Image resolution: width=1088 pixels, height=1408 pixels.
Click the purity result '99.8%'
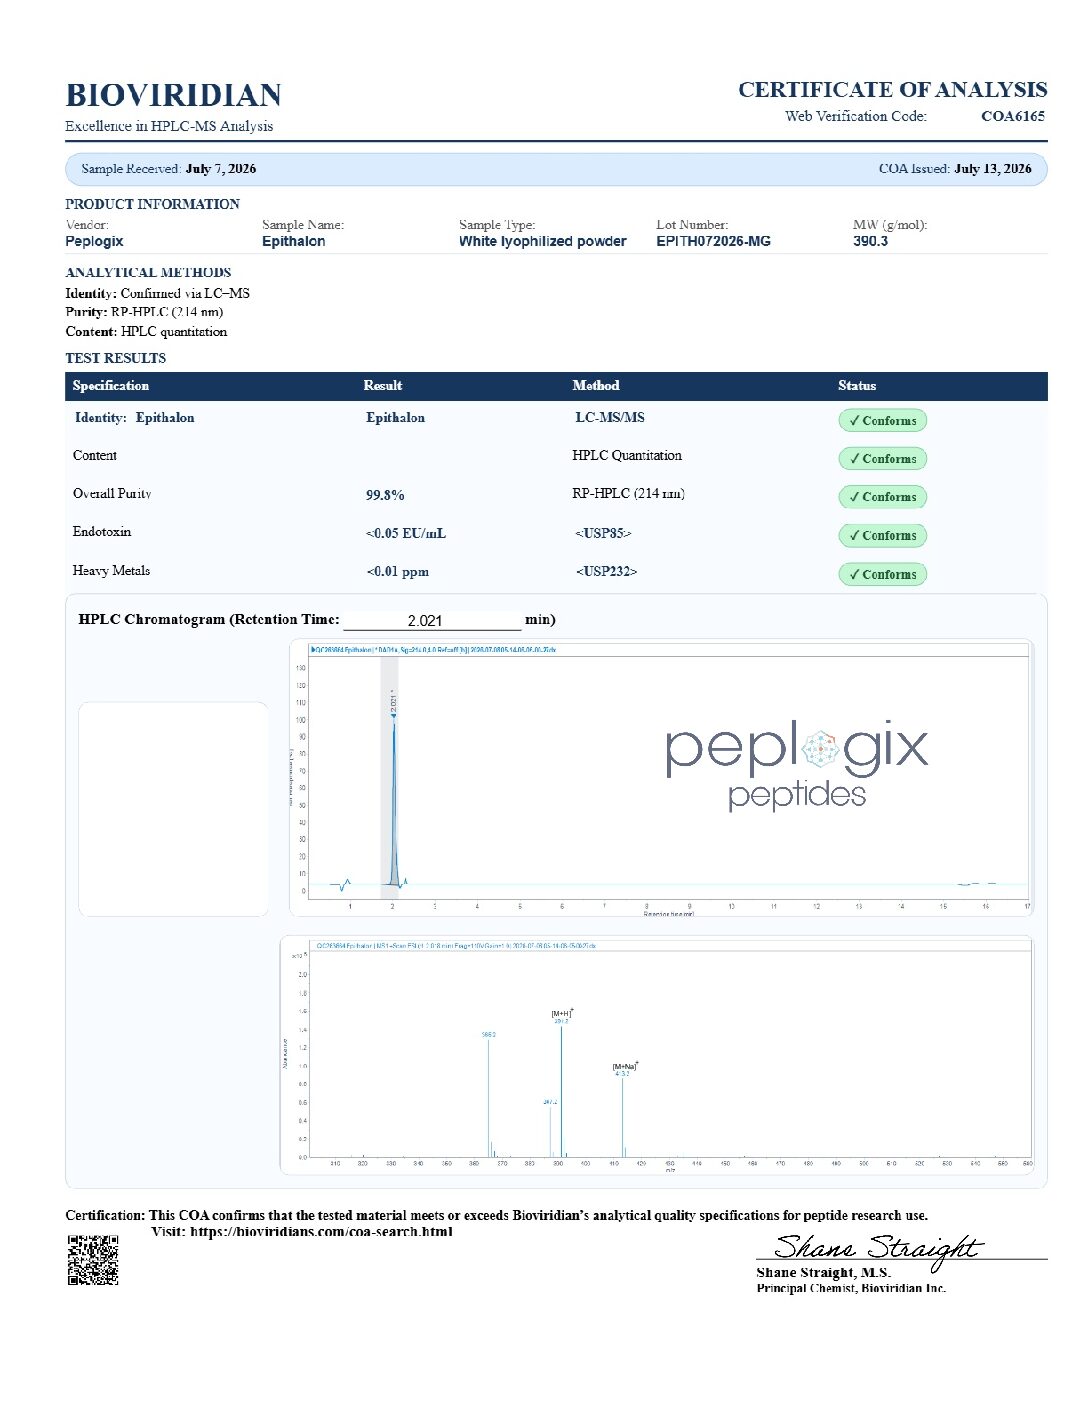click(x=385, y=495)
